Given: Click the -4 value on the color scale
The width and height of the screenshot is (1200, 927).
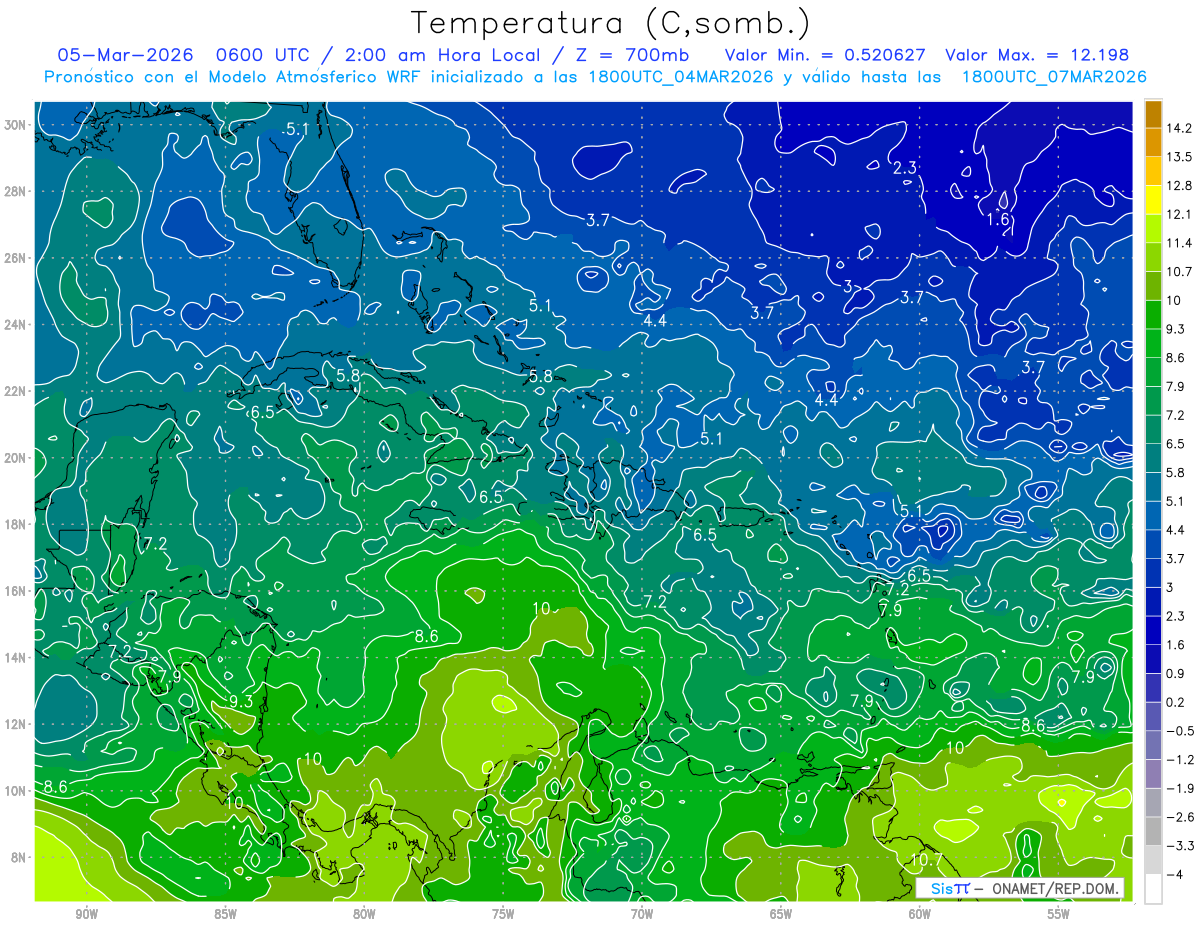Looking at the screenshot, I should [1174, 875].
